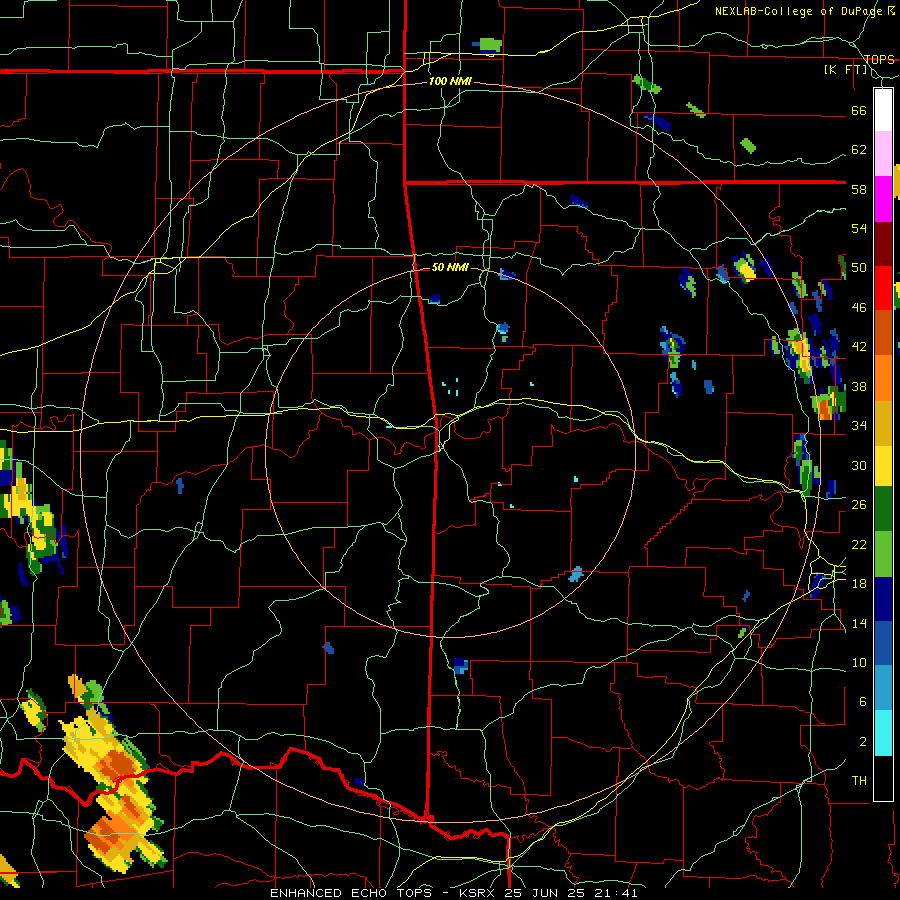Pick the light blue legend swatch

(x=883, y=688)
